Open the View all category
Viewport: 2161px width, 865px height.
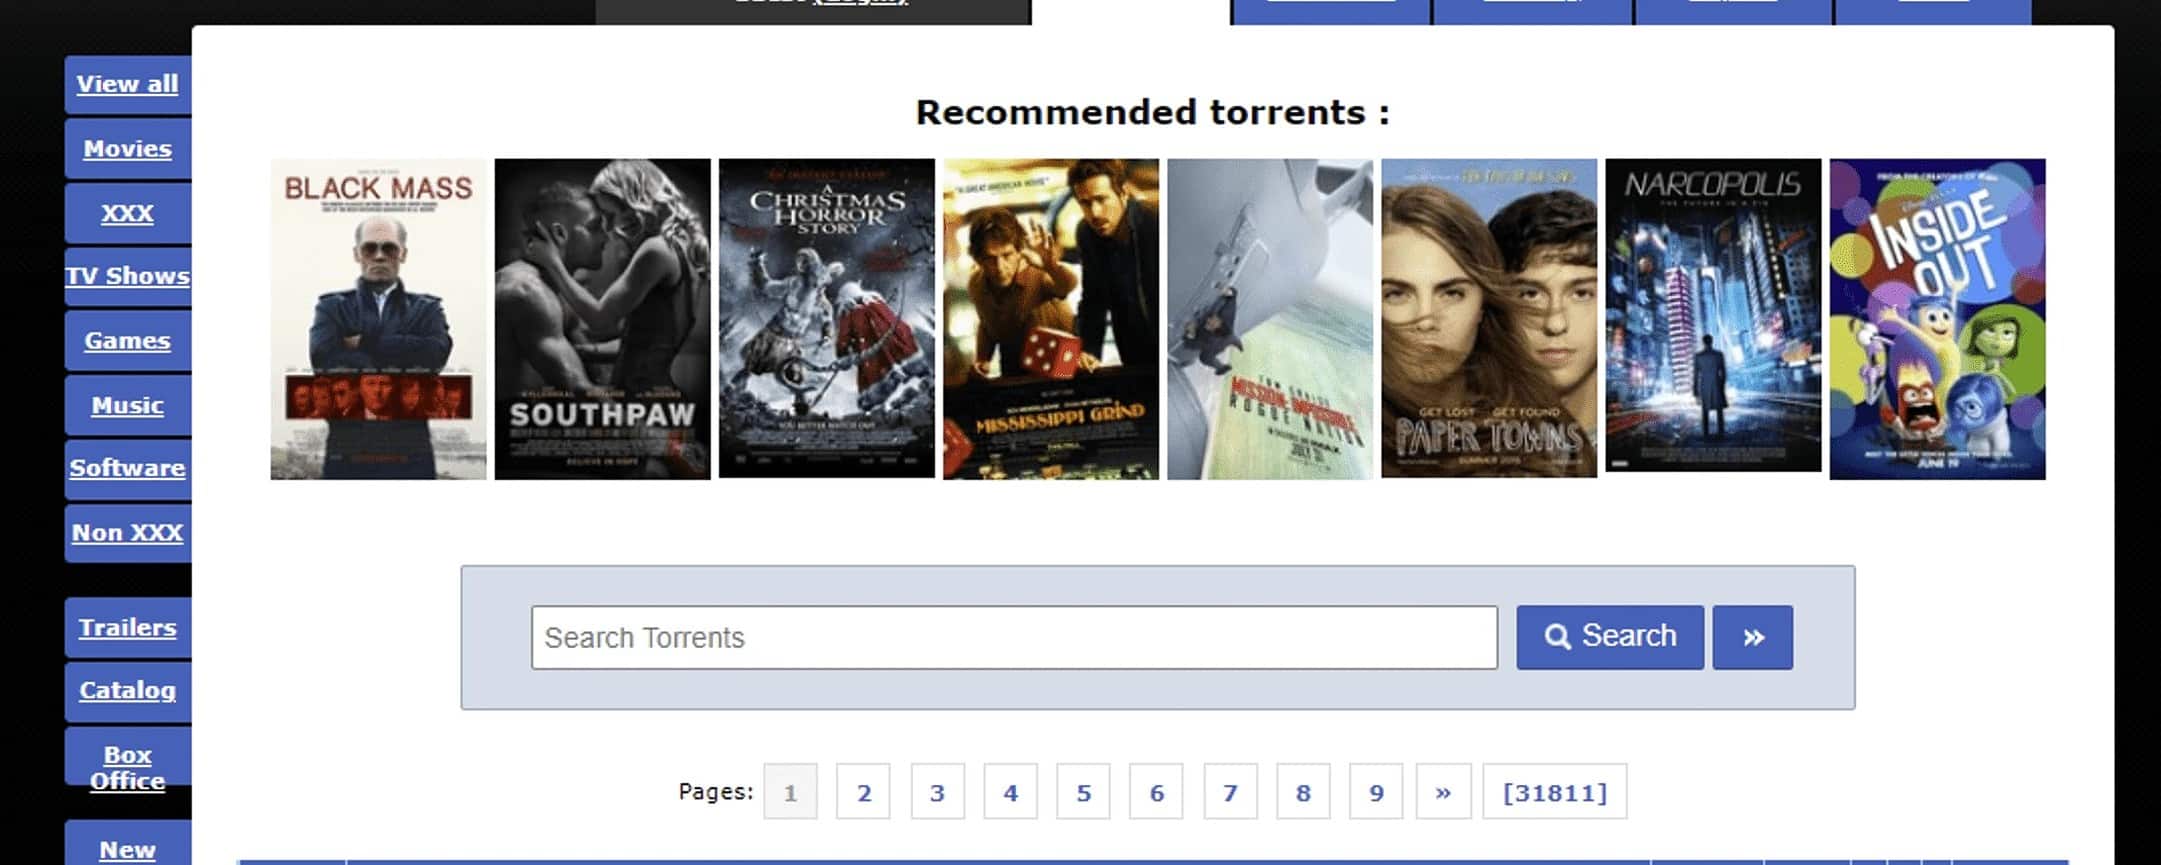coord(128,84)
